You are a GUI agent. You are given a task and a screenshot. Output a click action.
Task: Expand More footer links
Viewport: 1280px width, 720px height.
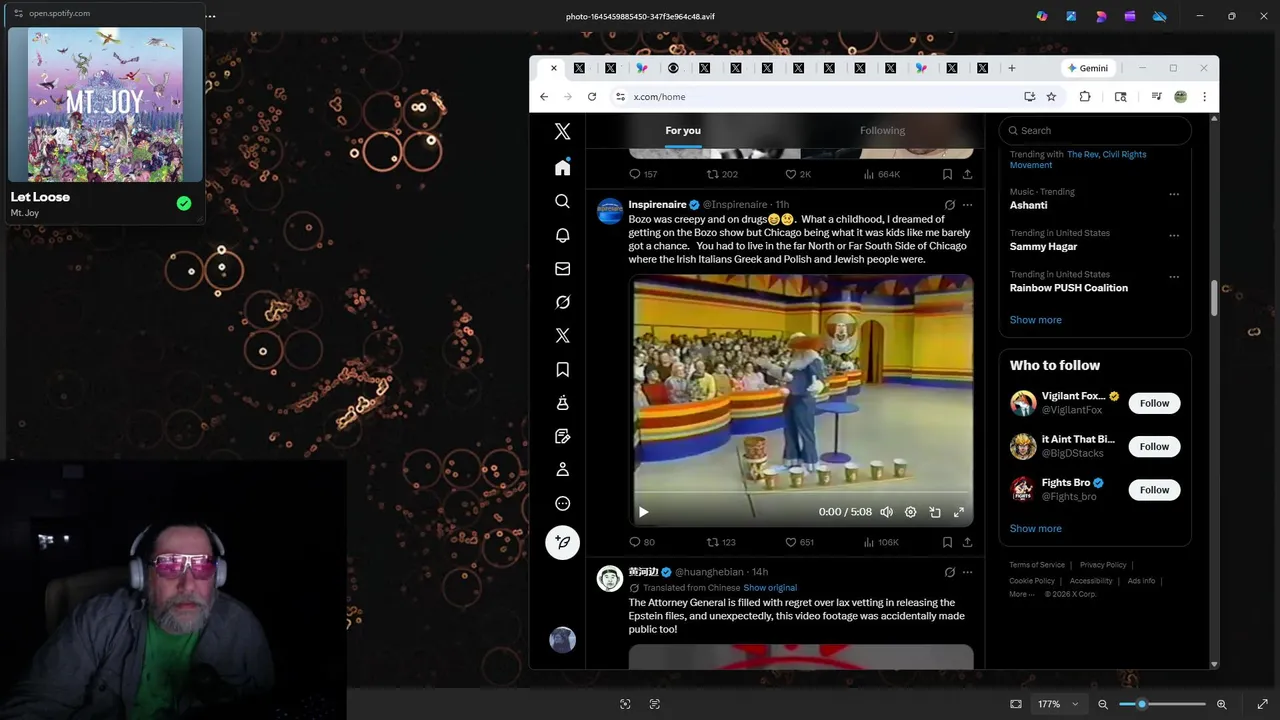pos(1021,594)
